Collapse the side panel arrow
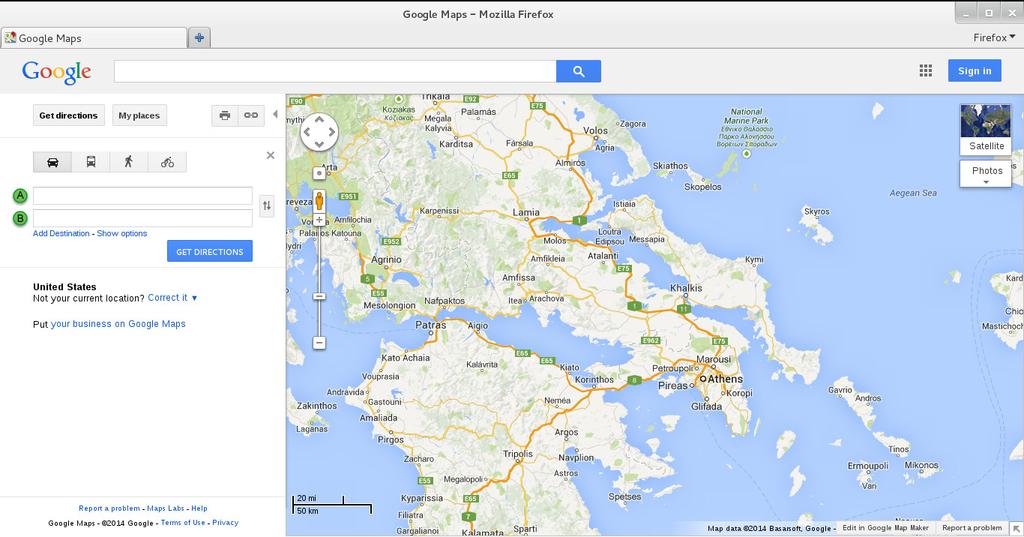 click(275, 114)
